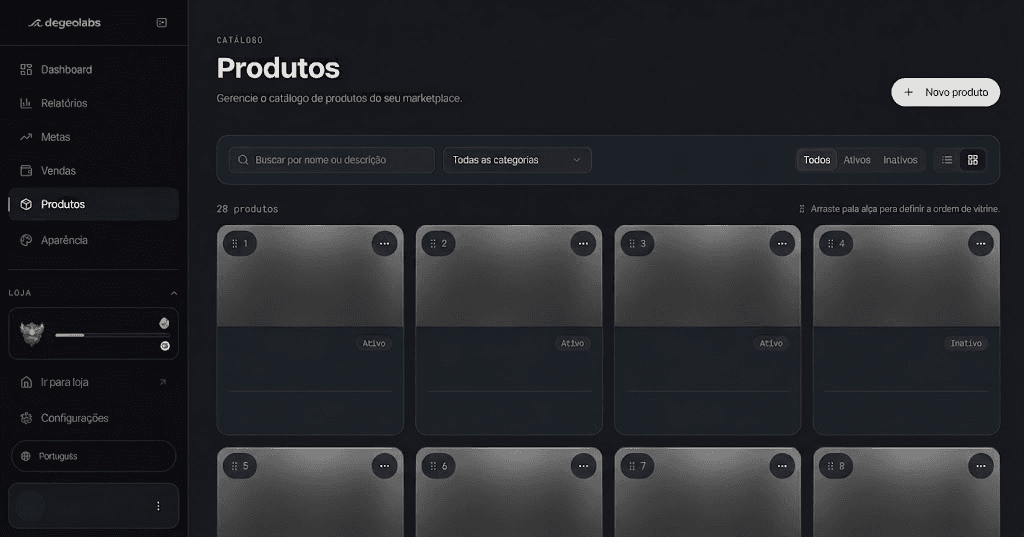Click the Ativo badge on product card 3
Screen dimensions: 1024x537
(x=771, y=344)
